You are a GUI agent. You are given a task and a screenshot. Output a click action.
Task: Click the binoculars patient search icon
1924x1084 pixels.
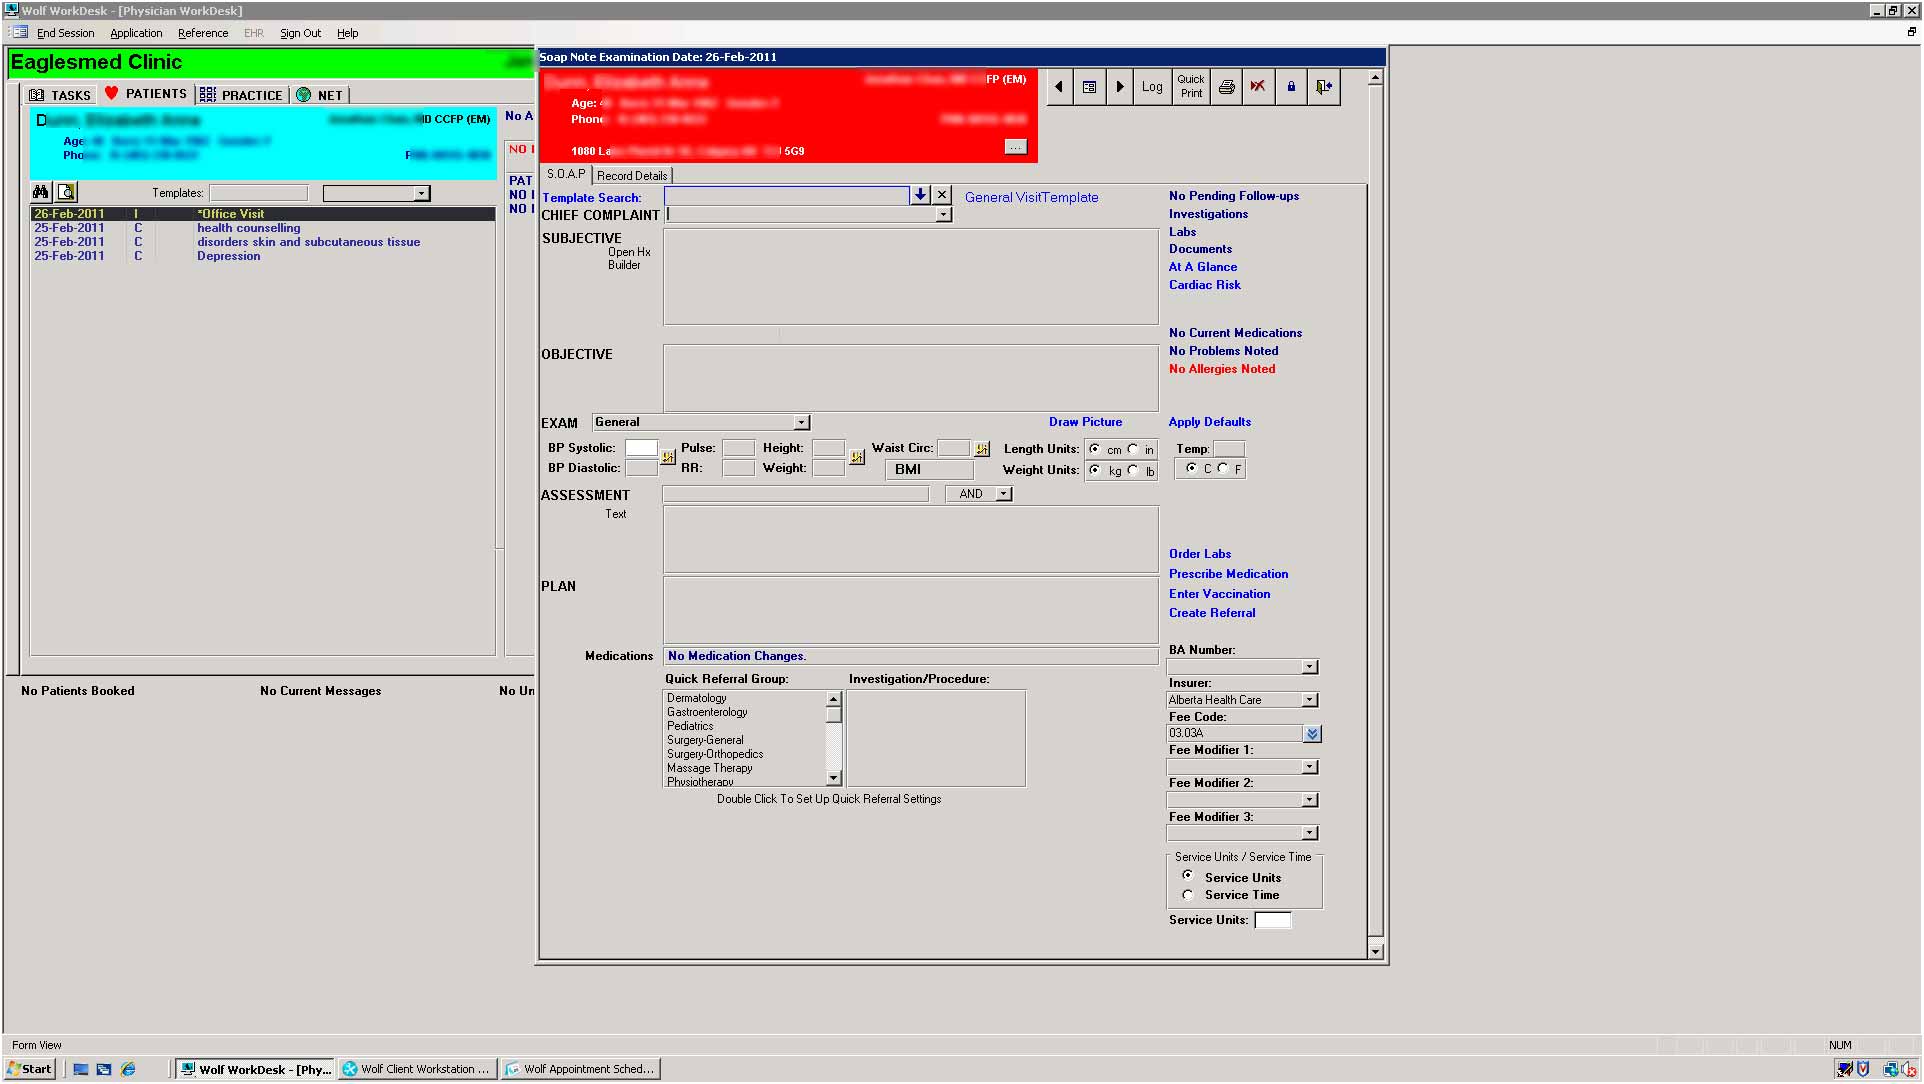(x=41, y=192)
